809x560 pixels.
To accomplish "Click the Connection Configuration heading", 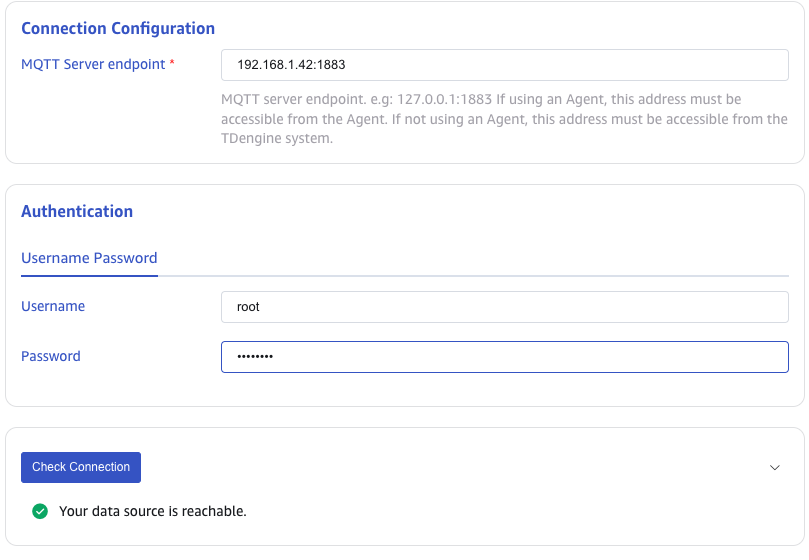I will click(118, 29).
